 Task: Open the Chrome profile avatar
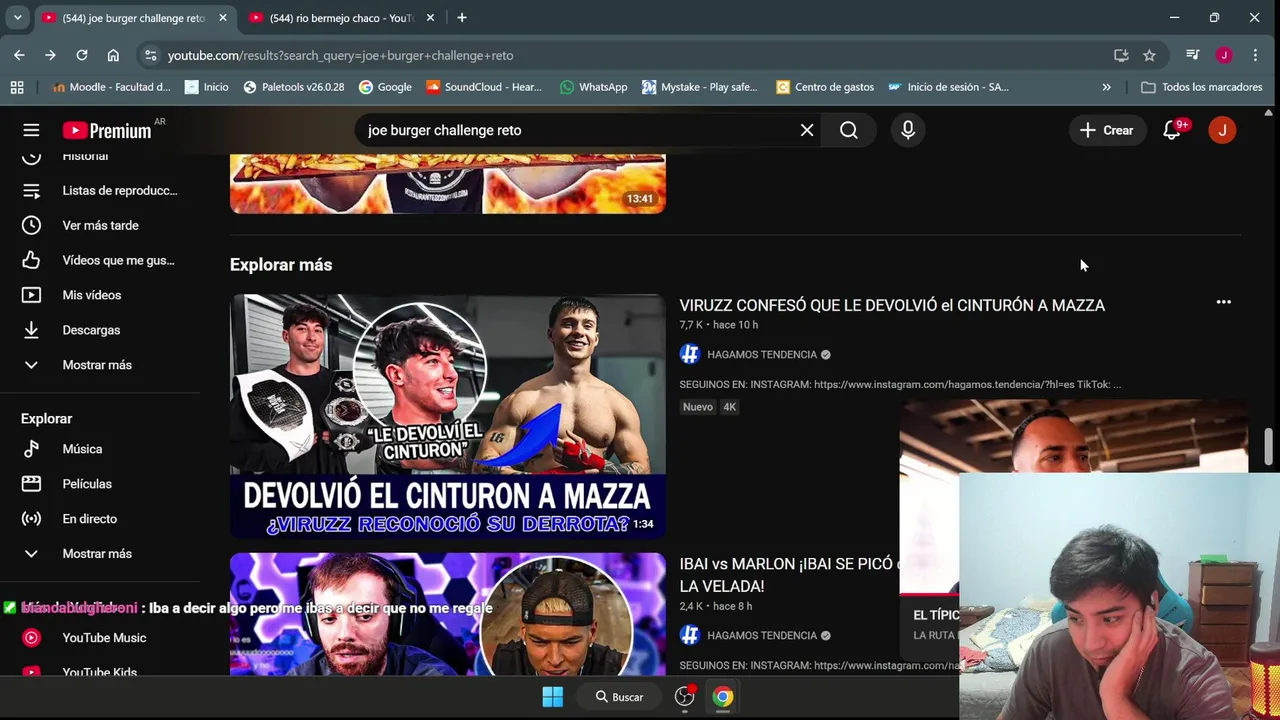click(x=1224, y=55)
